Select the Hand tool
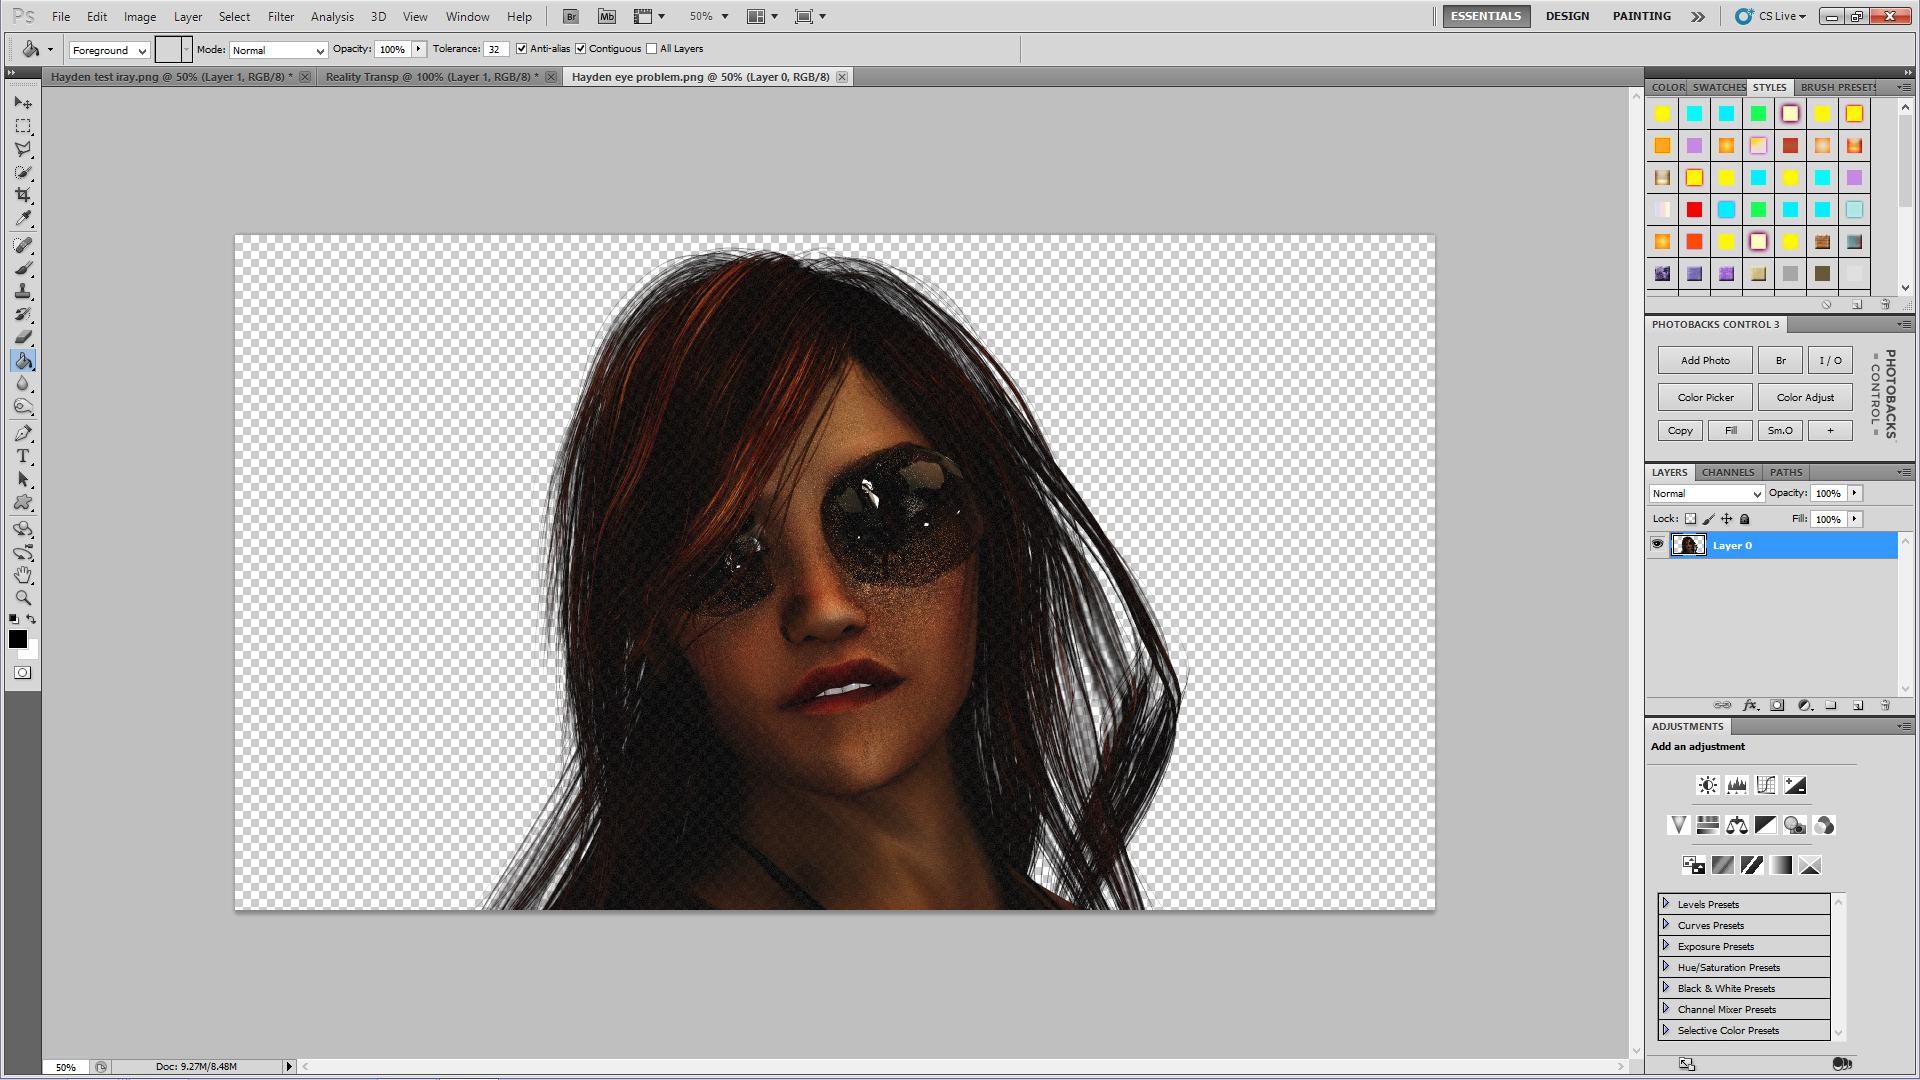The height and width of the screenshot is (1080, 1920). pyautogui.click(x=23, y=575)
